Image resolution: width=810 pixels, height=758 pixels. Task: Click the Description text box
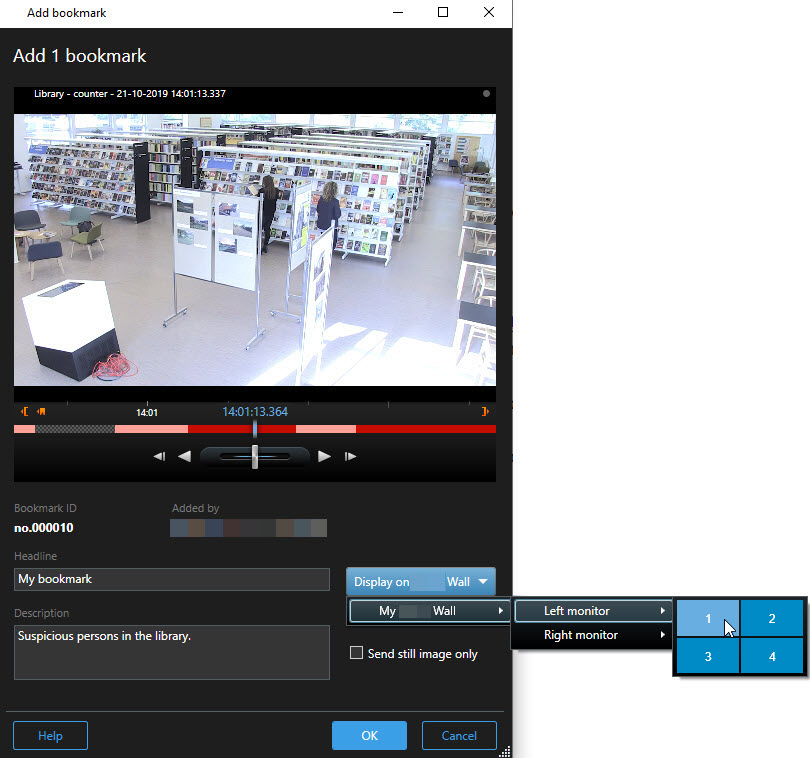[x=172, y=652]
